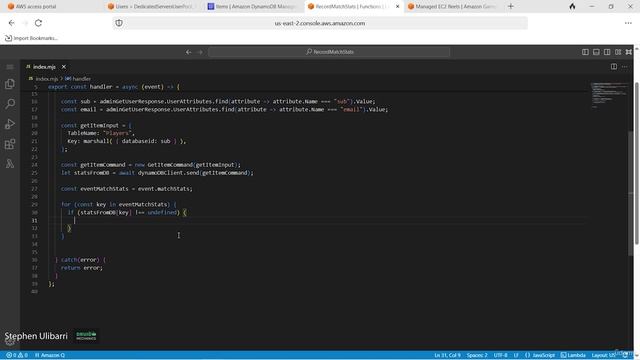The image size is (640, 360).
Task: Click 'catch(error)' on line 36
Action: tap(80, 260)
